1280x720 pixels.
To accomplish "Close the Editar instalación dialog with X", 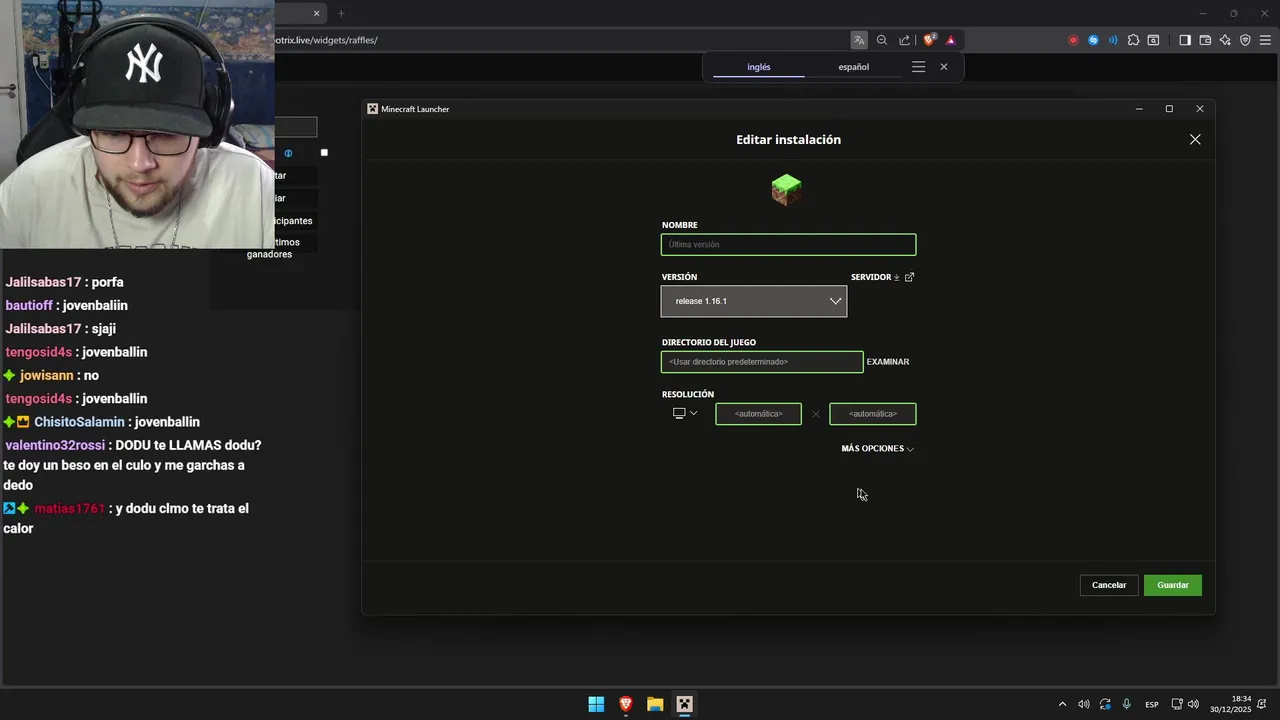I will coord(1195,140).
